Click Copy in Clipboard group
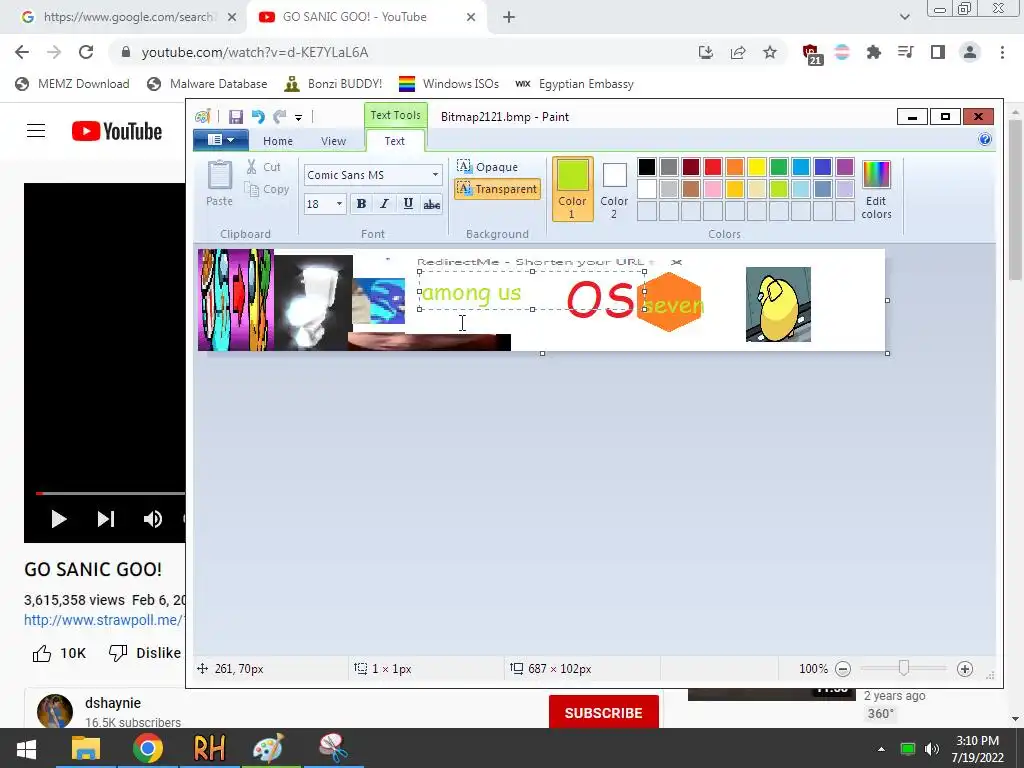This screenshot has height=768, width=1024. pos(266,189)
